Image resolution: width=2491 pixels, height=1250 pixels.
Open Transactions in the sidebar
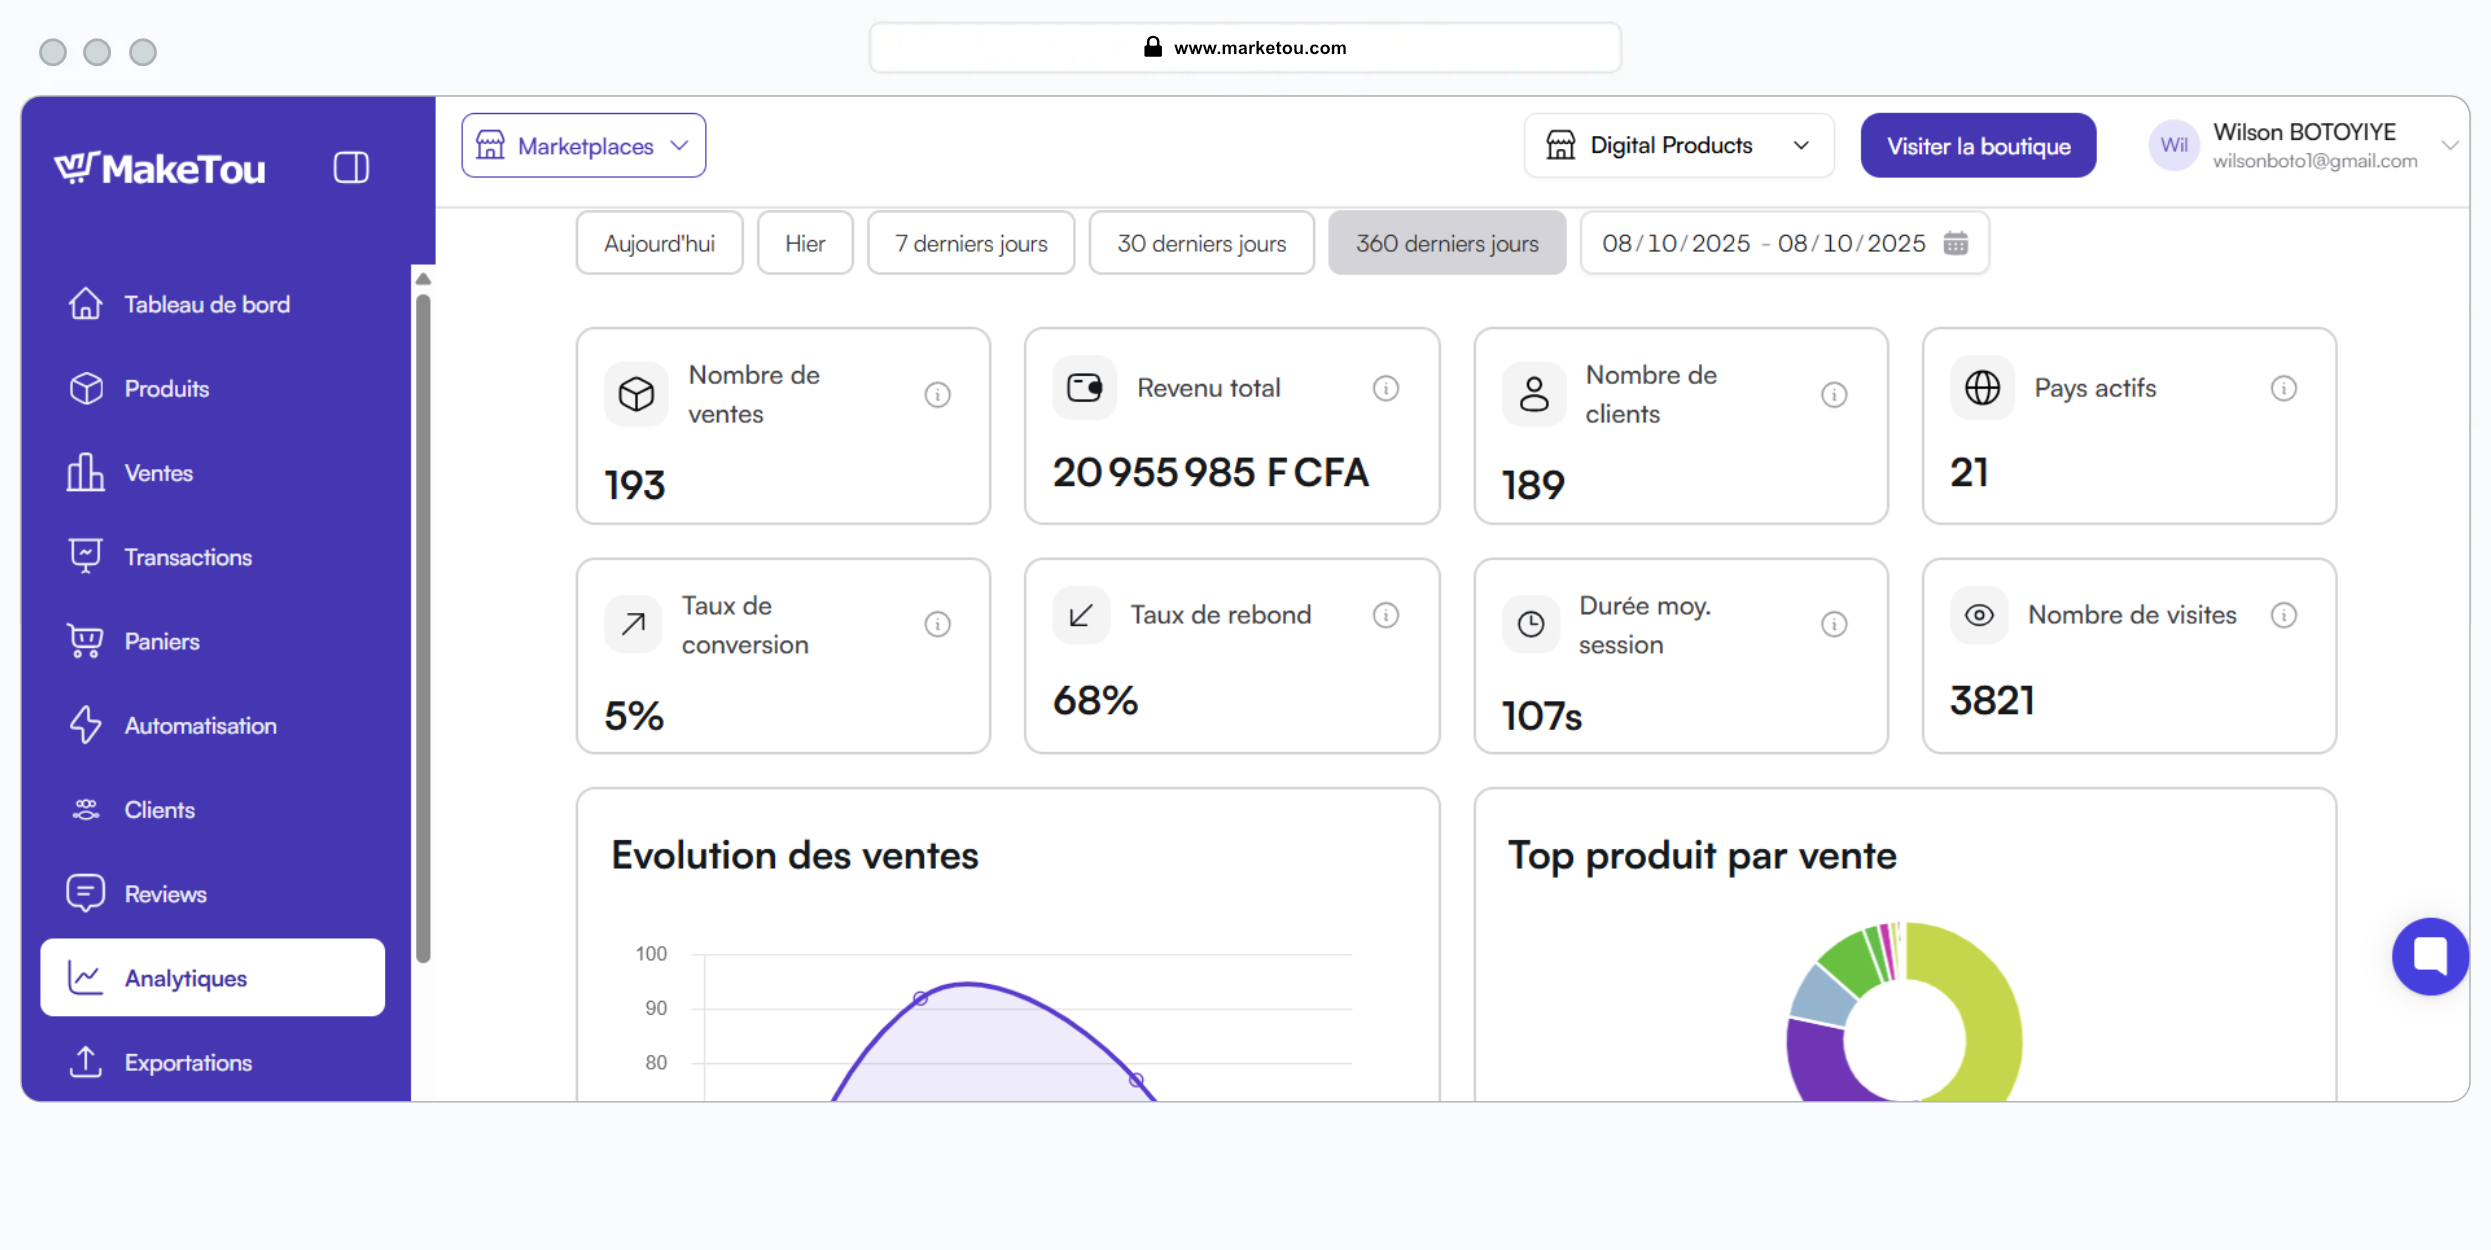coord(188,557)
